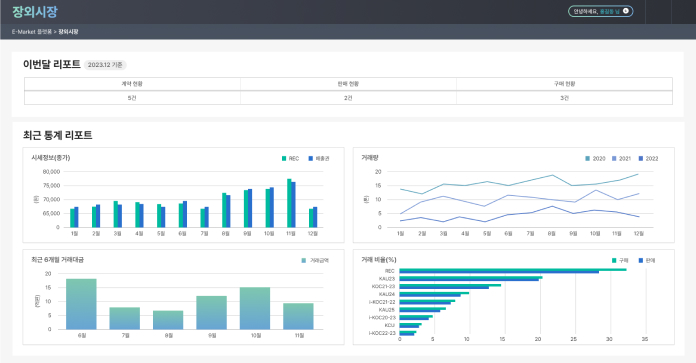
Task: Click the KAU23 row label
Action: (387, 279)
